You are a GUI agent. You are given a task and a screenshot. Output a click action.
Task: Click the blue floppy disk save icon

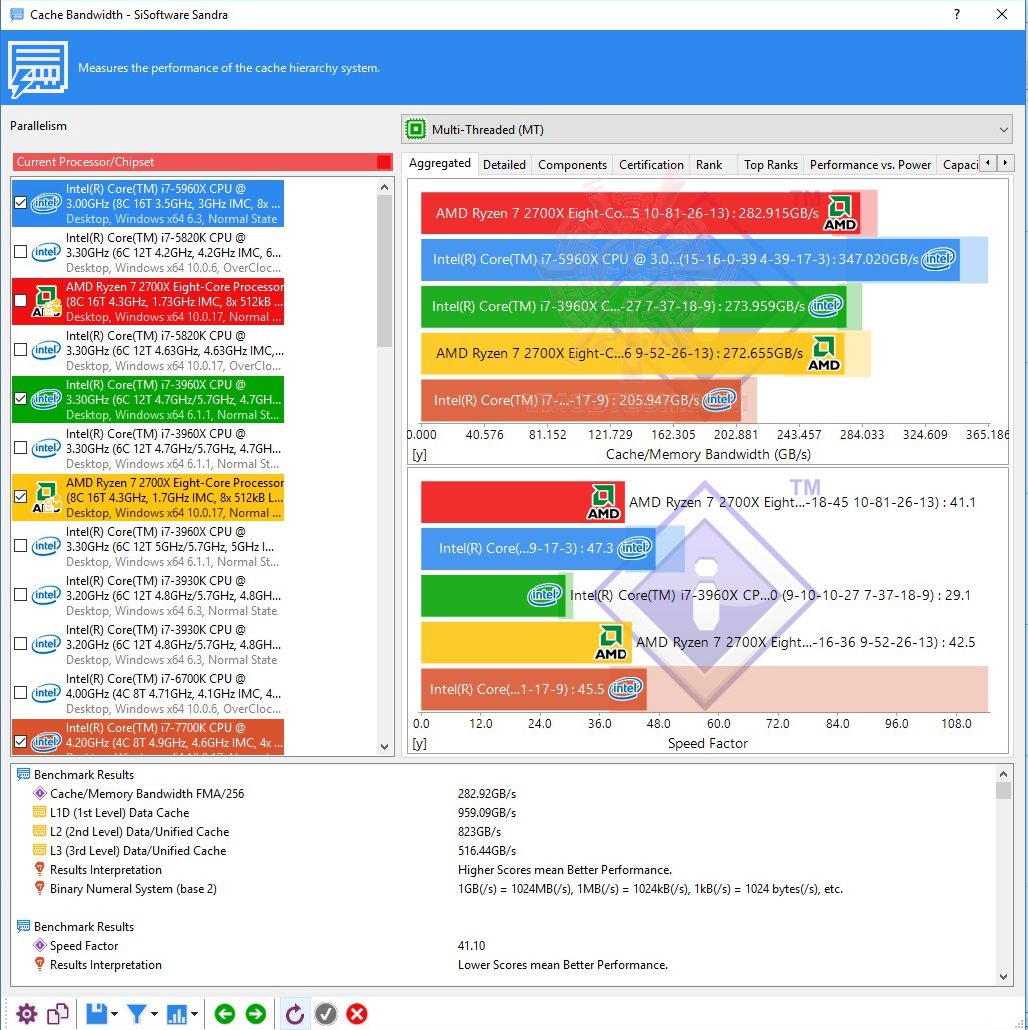(97, 1014)
